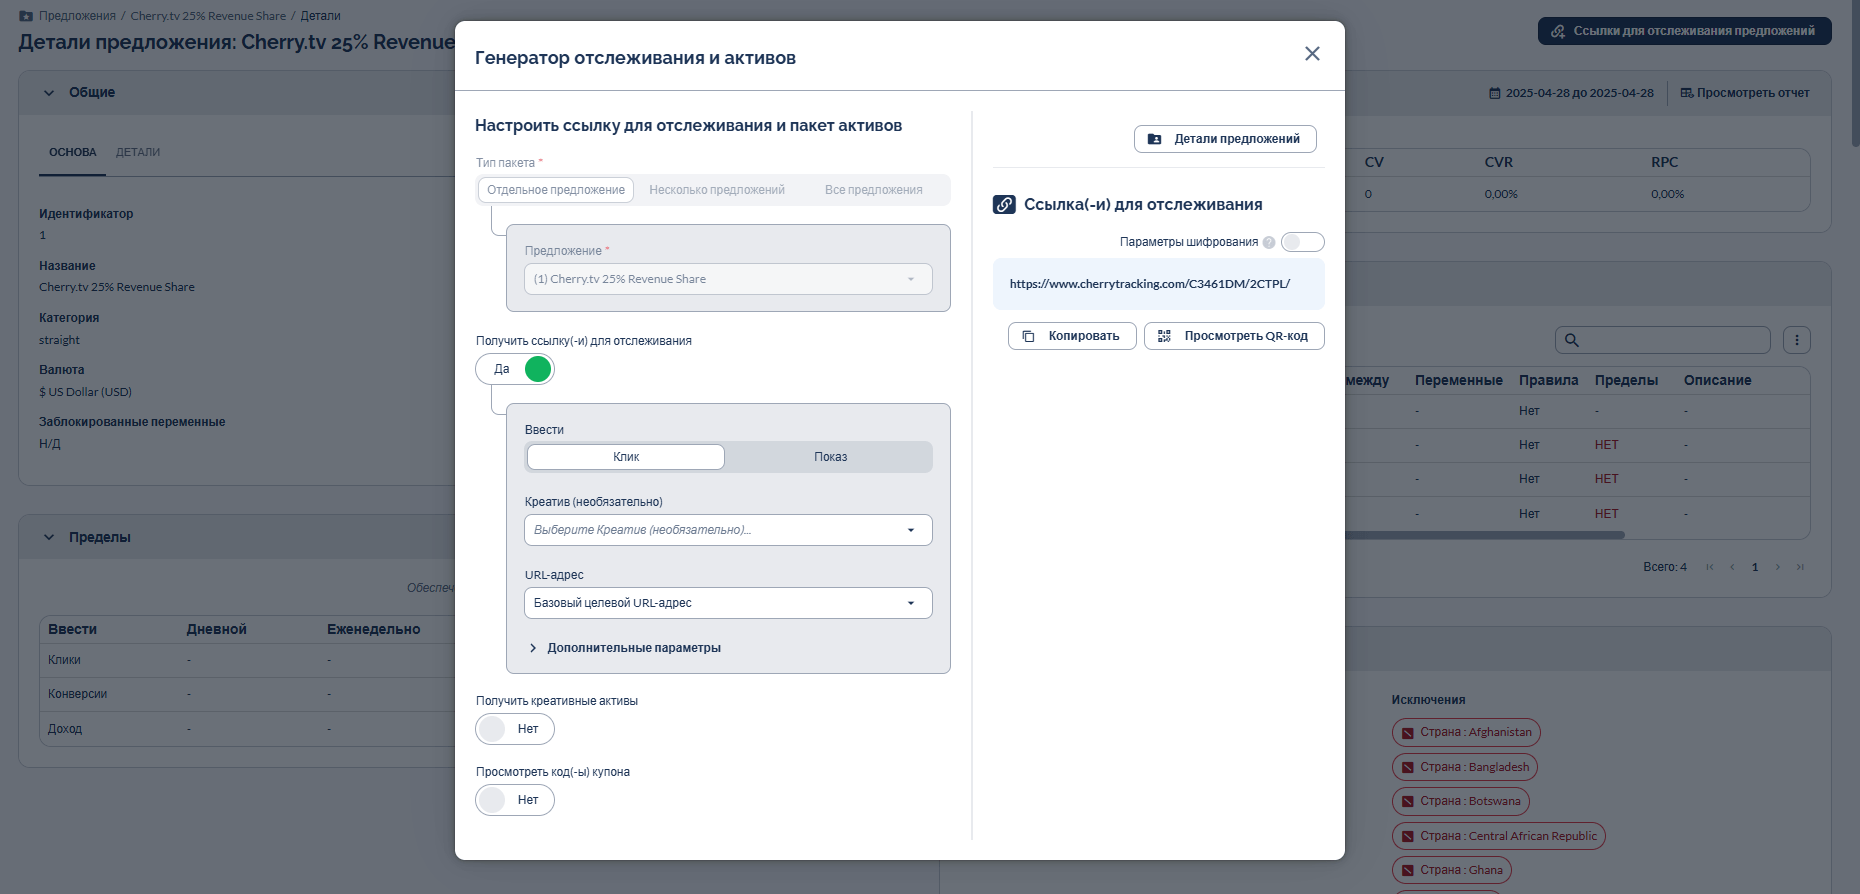Switch to the ОСНОВА tab
The height and width of the screenshot is (894, 1860).
pyautogui.click(x=73, y=153)
